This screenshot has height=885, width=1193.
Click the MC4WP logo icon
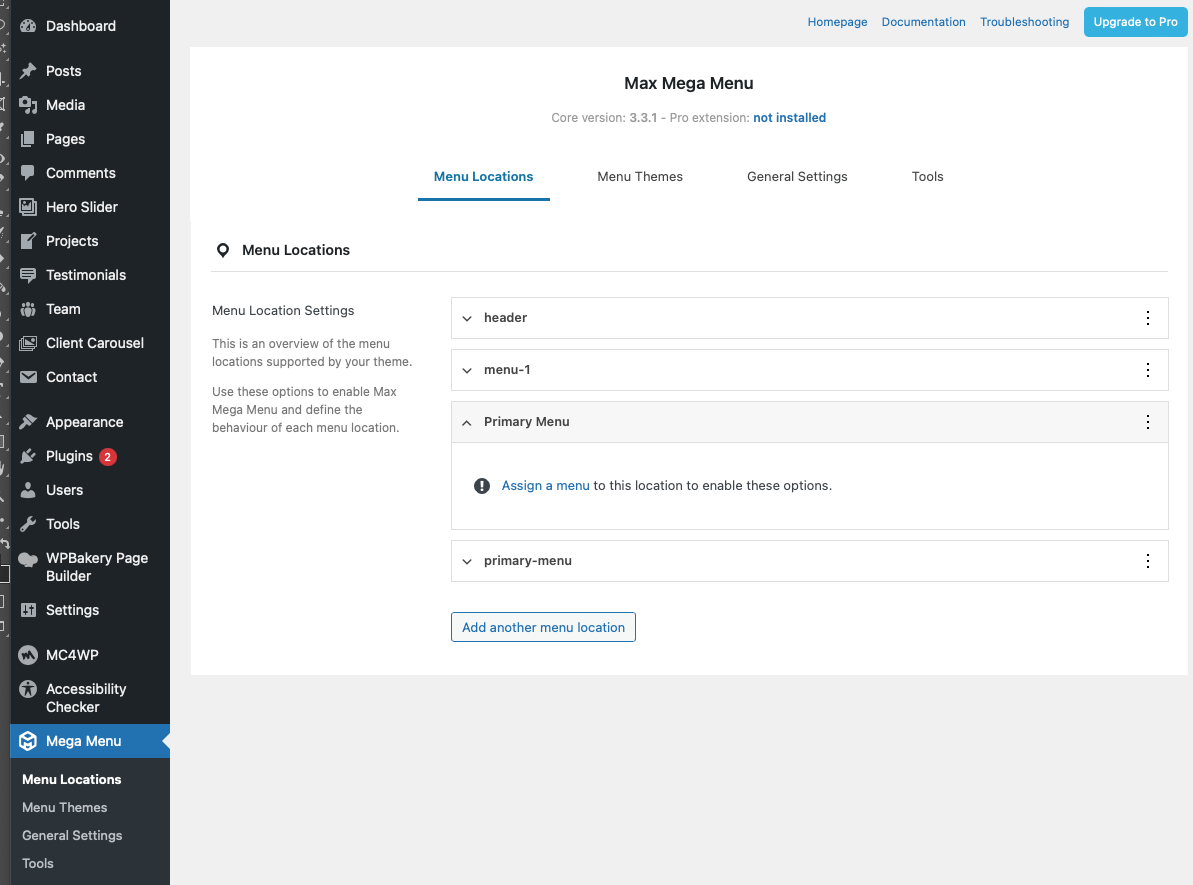click(x=28, y=655)
